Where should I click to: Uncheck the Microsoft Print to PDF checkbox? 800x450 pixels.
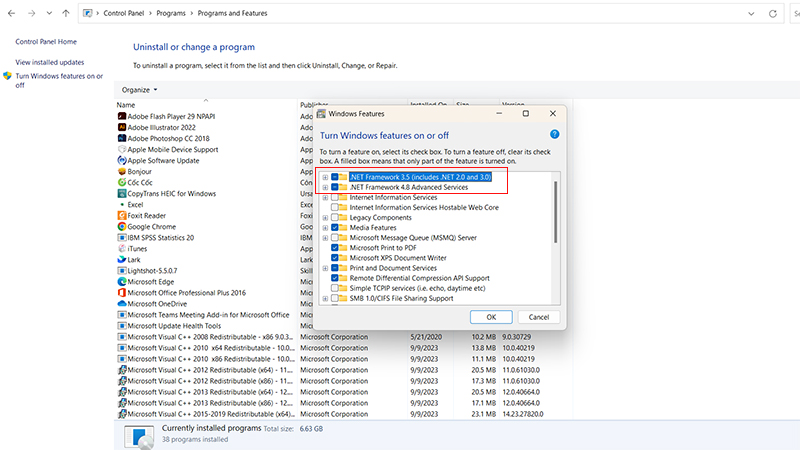point(335,248)
